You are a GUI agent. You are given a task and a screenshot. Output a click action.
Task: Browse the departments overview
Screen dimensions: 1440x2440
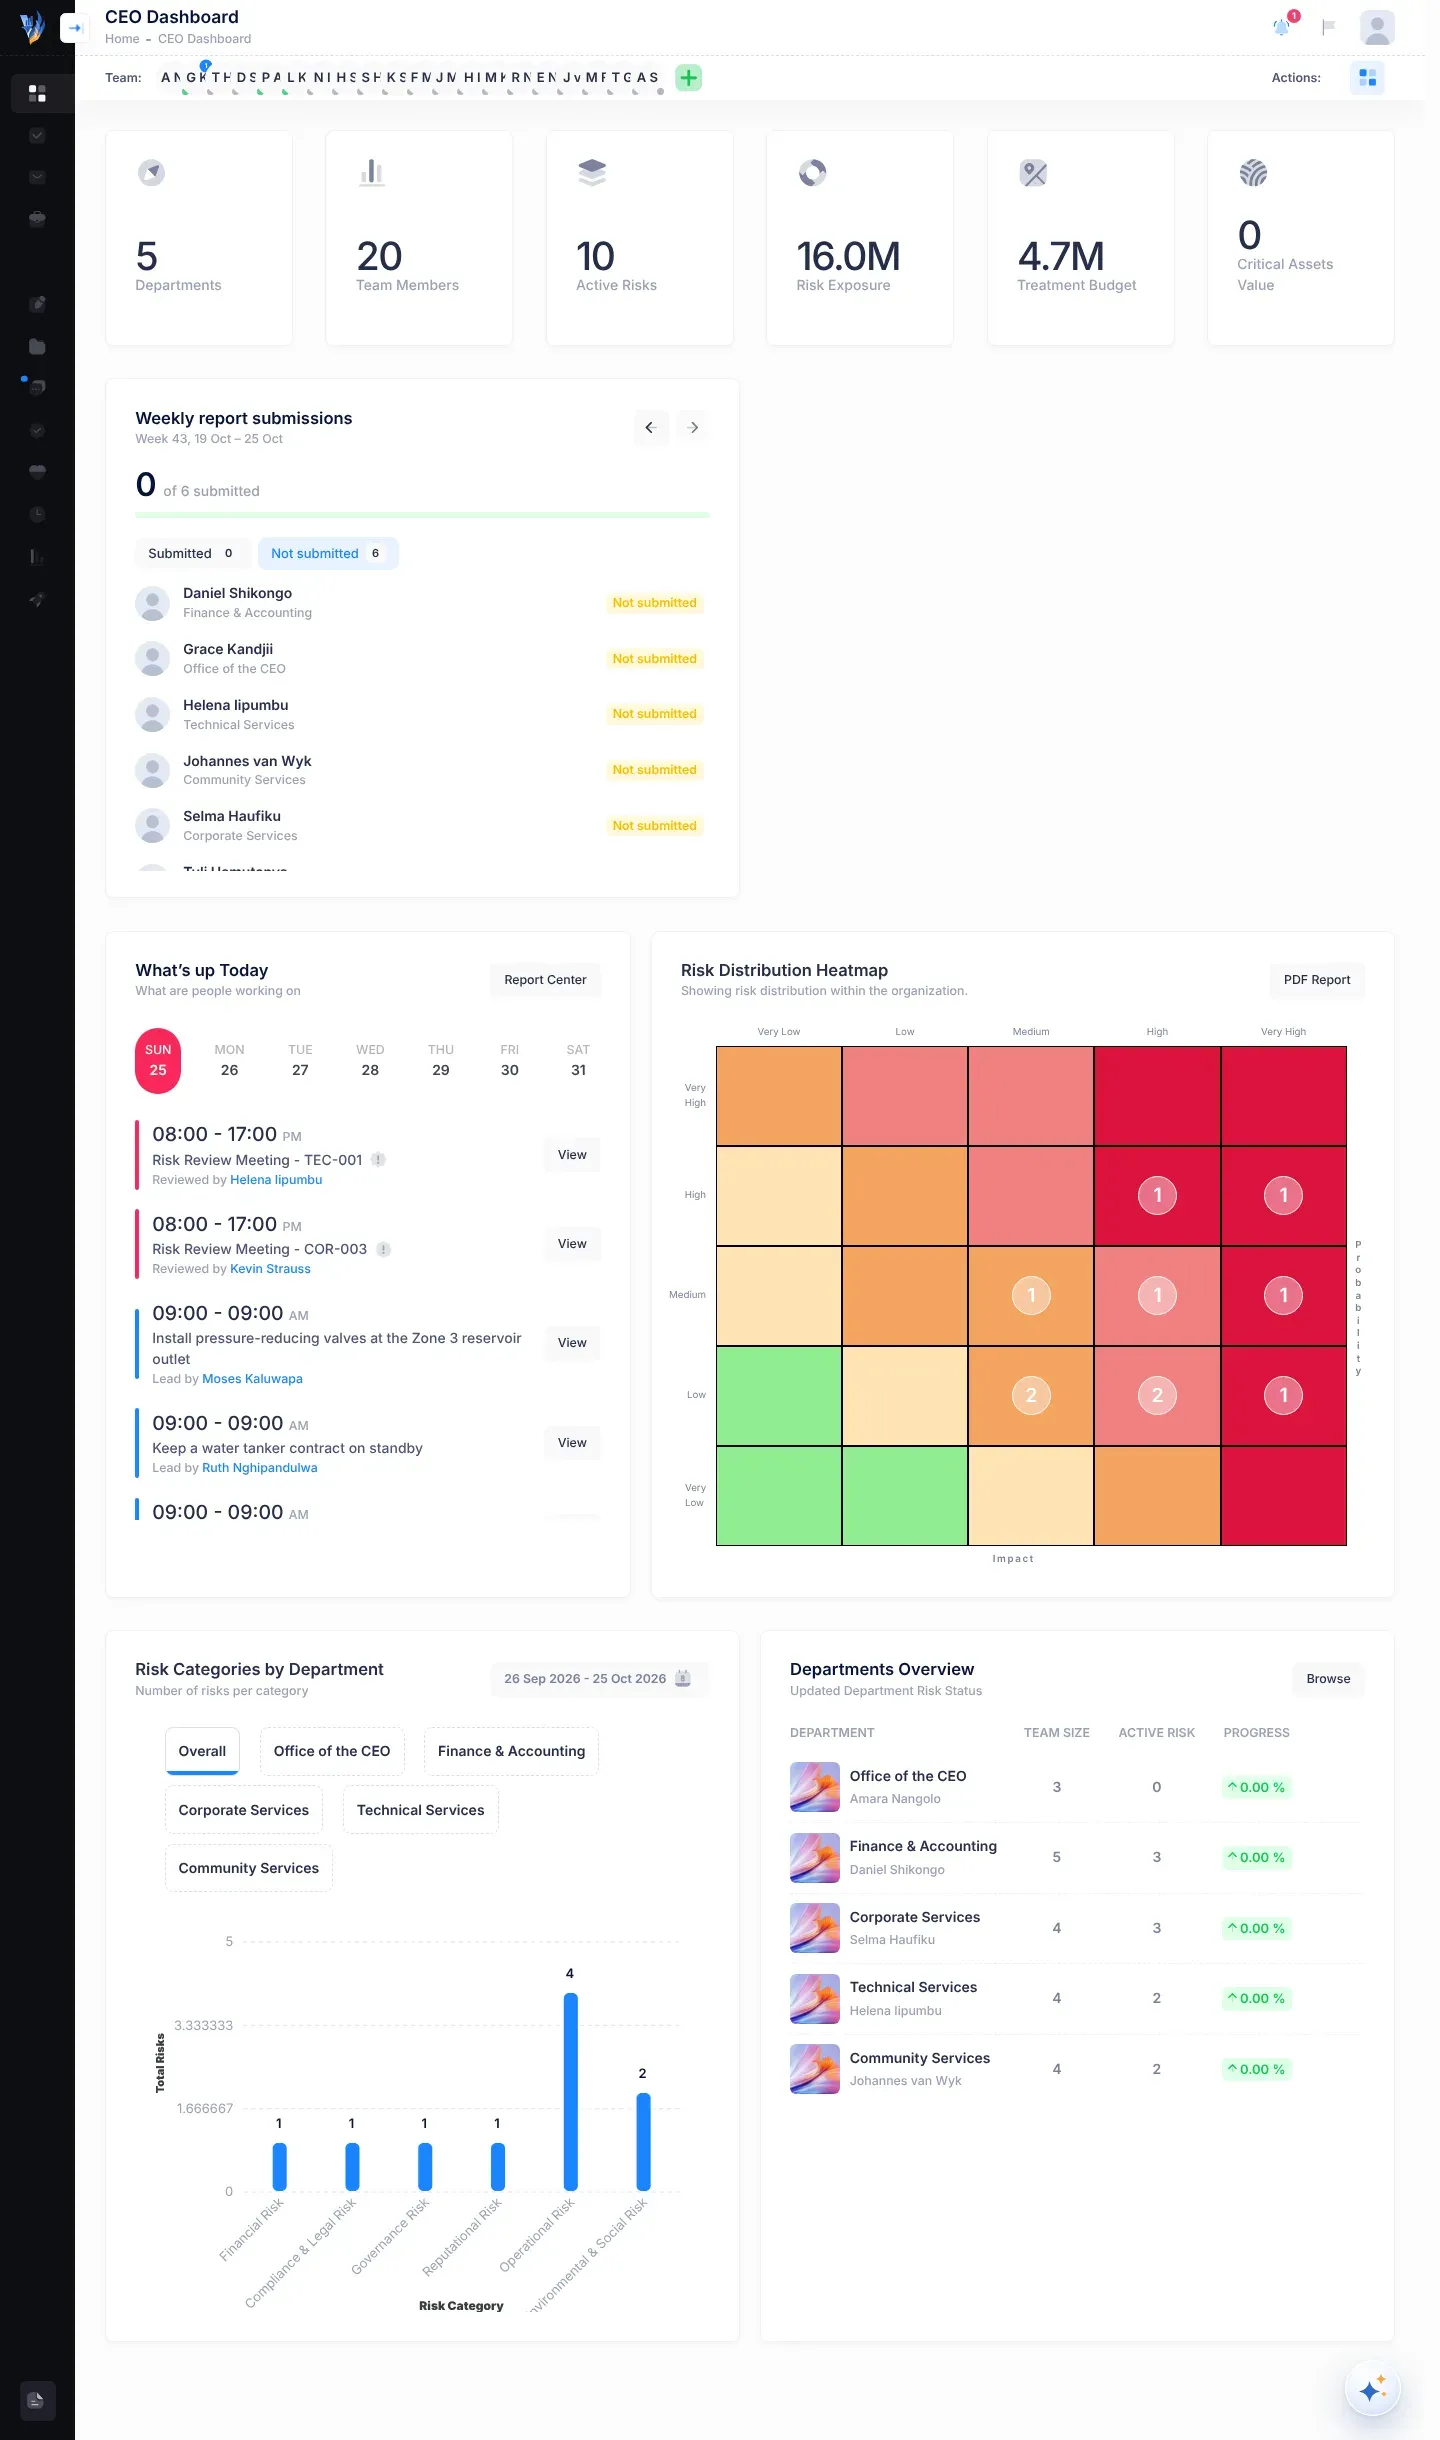[1328, 1679]
